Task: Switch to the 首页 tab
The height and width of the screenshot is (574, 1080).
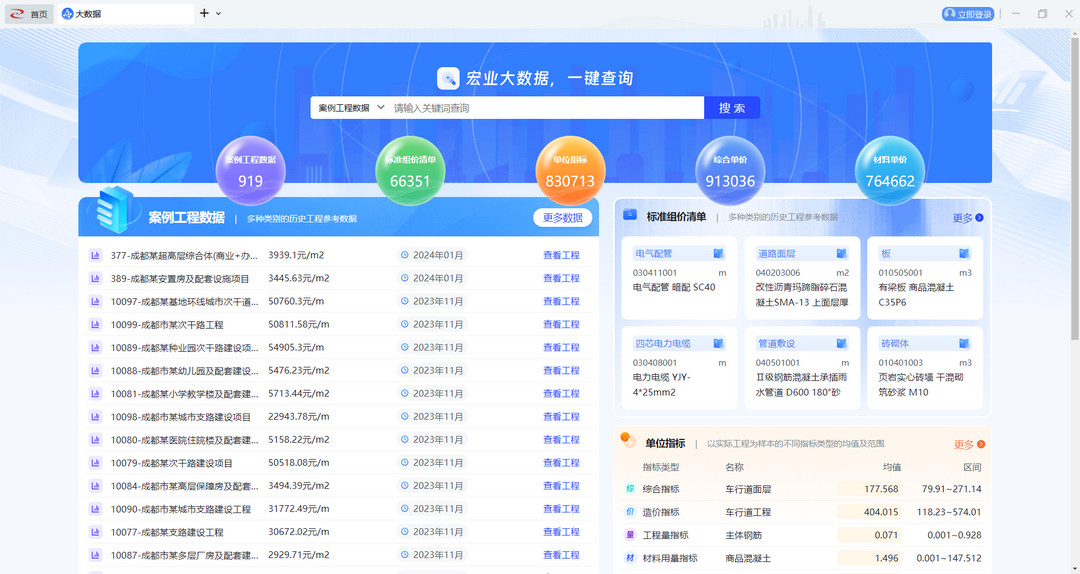Action: coord(29,14)
